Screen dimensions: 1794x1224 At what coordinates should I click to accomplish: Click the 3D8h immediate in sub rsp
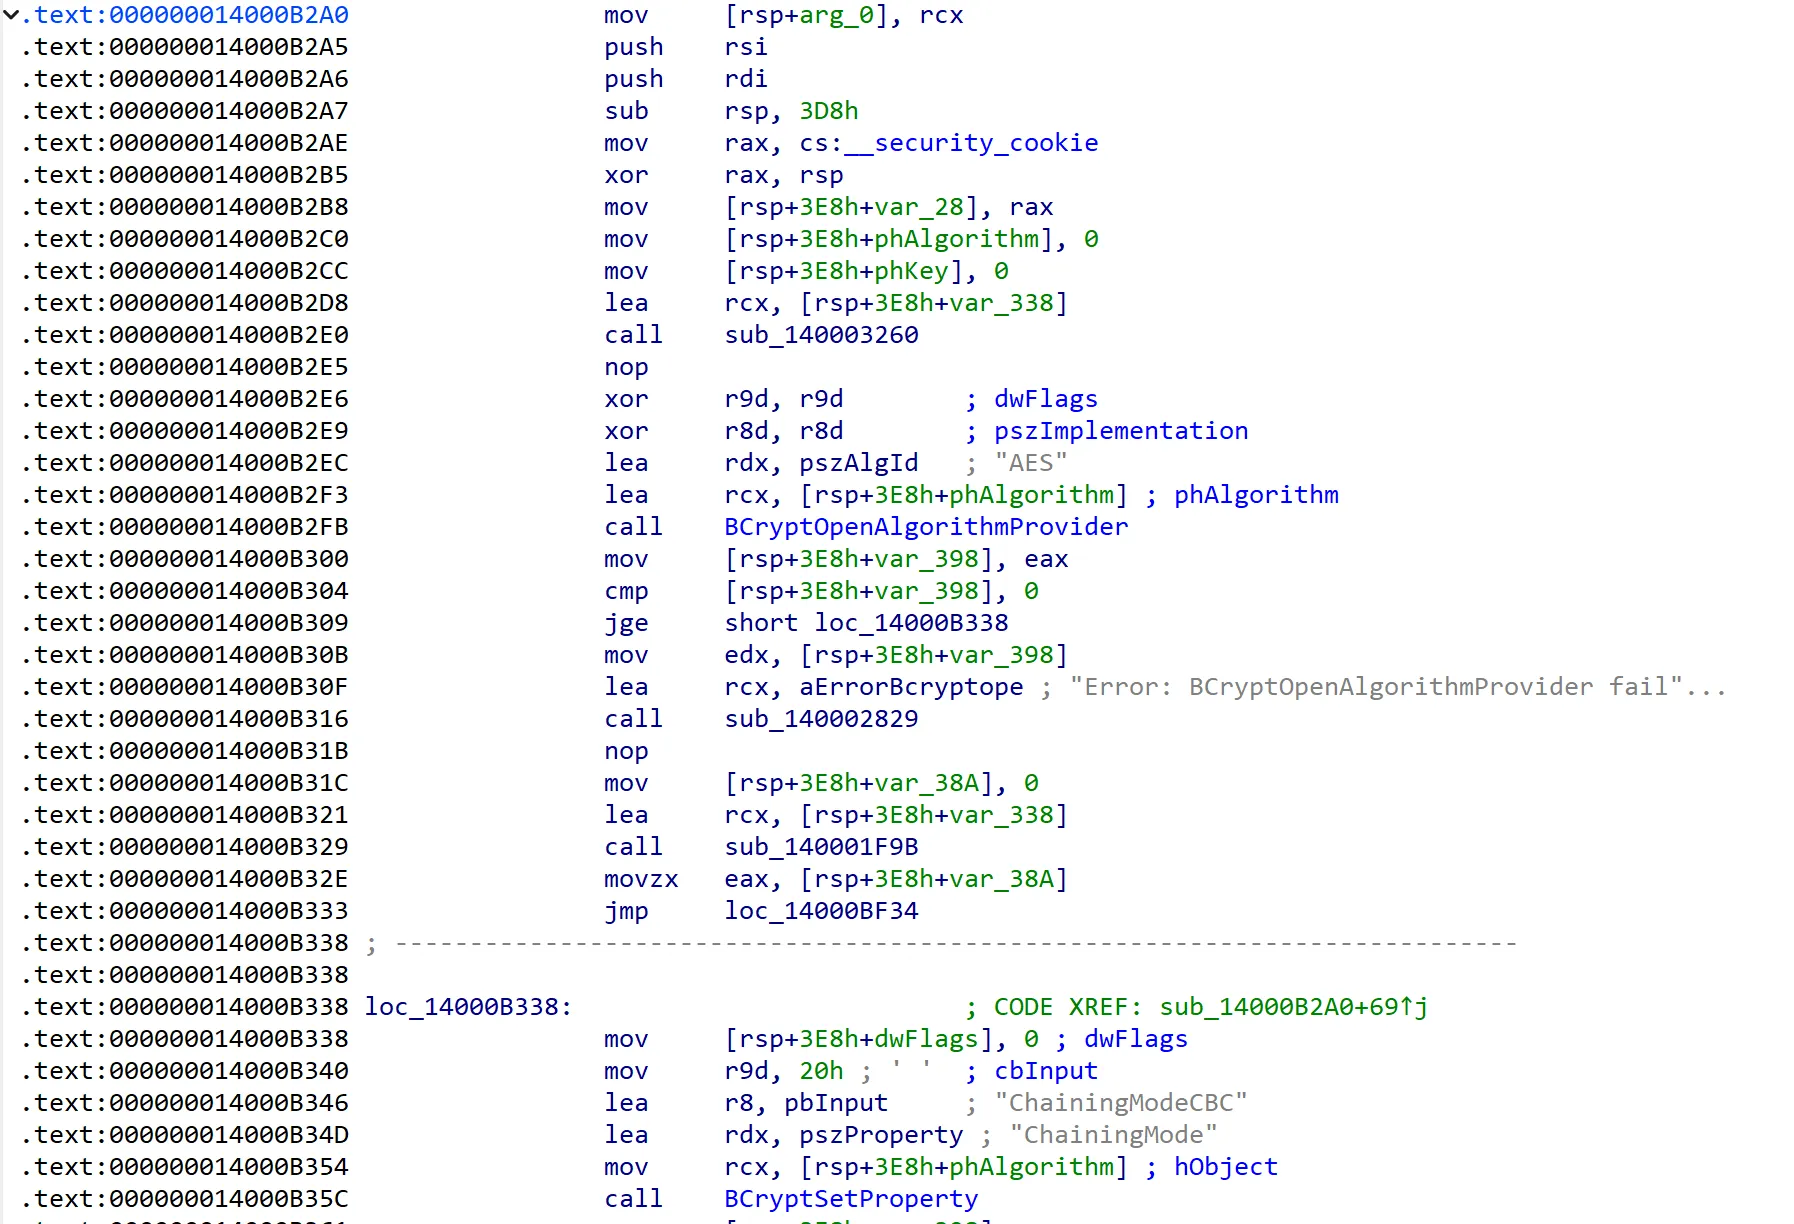tap(828, 111)
